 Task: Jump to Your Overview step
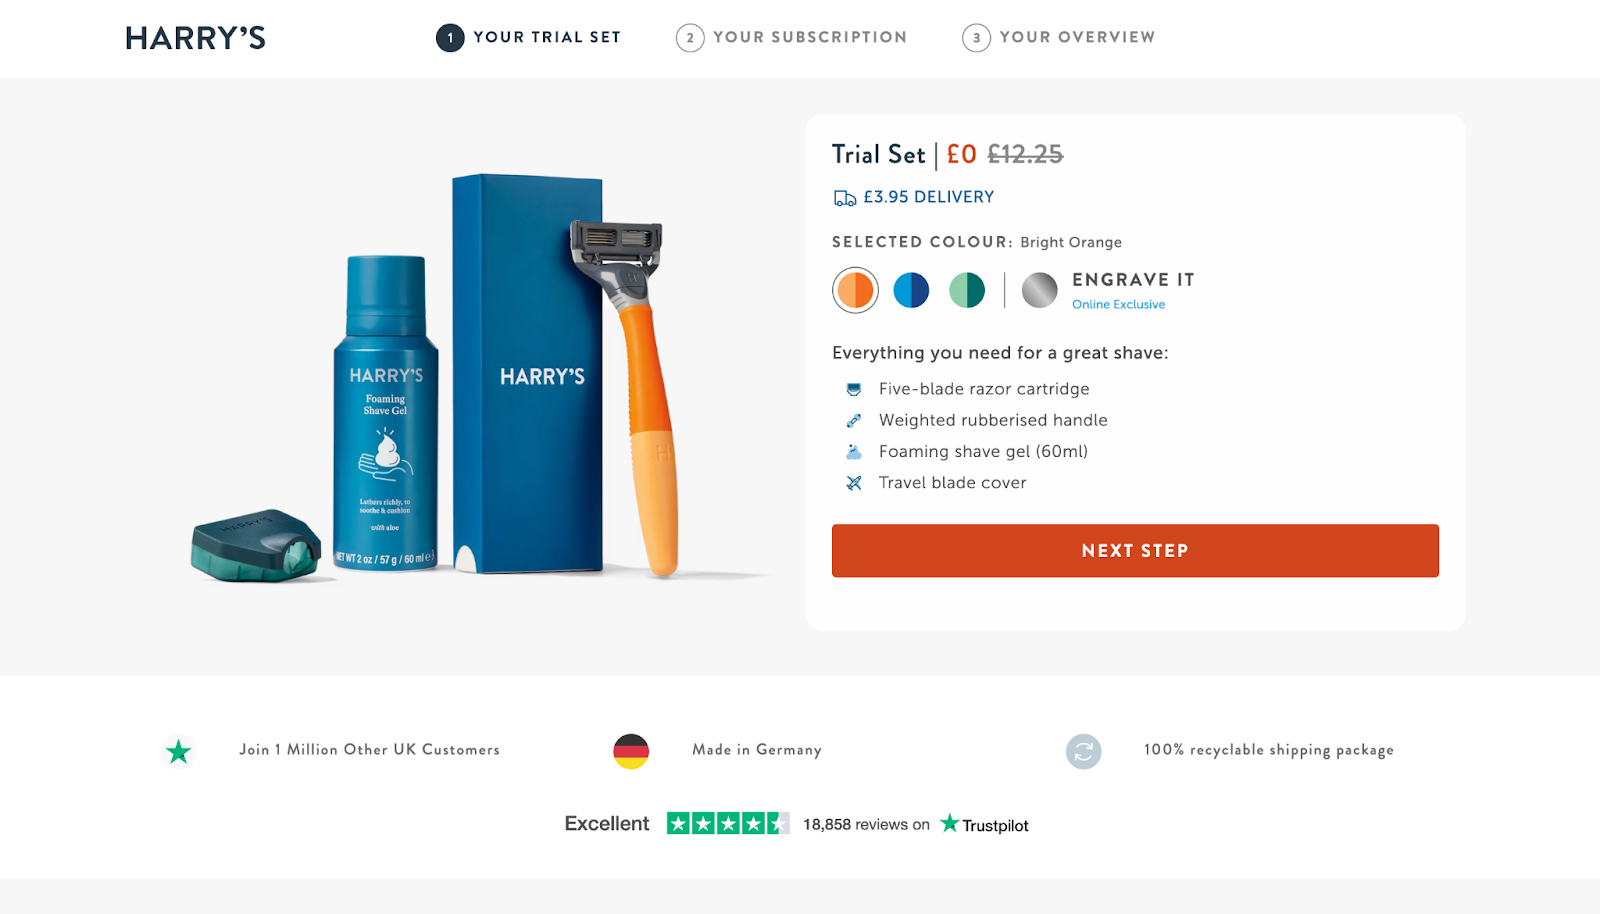pos(1059,38)
